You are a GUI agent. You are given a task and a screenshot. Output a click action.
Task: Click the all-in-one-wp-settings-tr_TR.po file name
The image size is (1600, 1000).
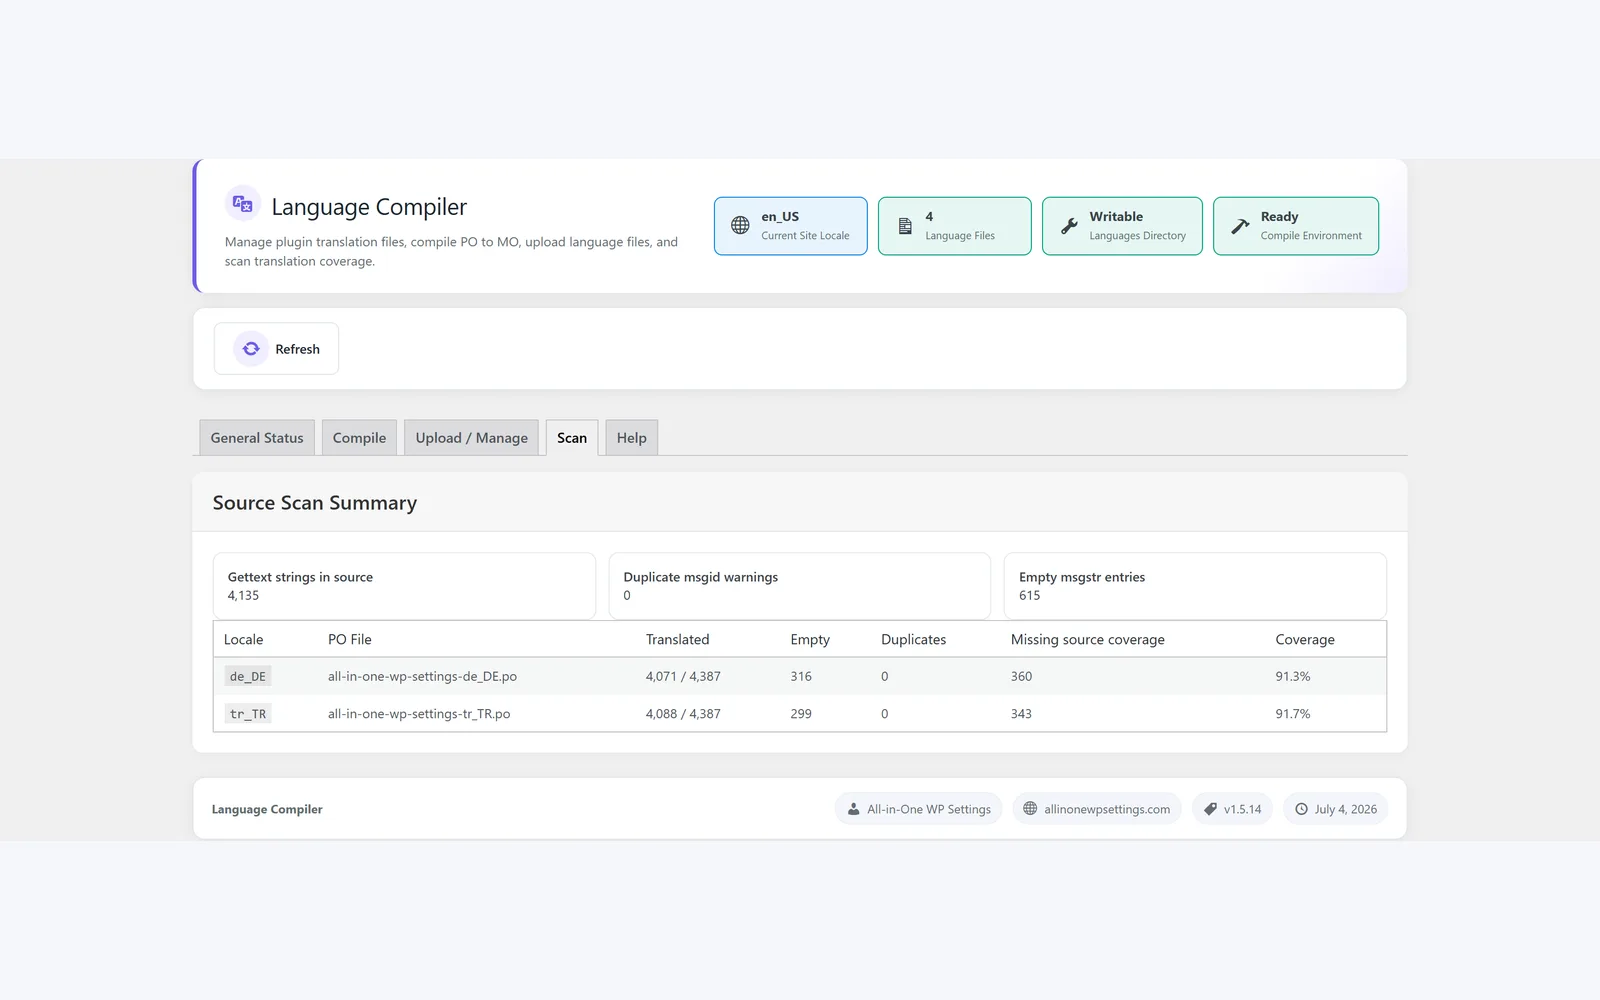pyautogui.click(x=419, y=714)
